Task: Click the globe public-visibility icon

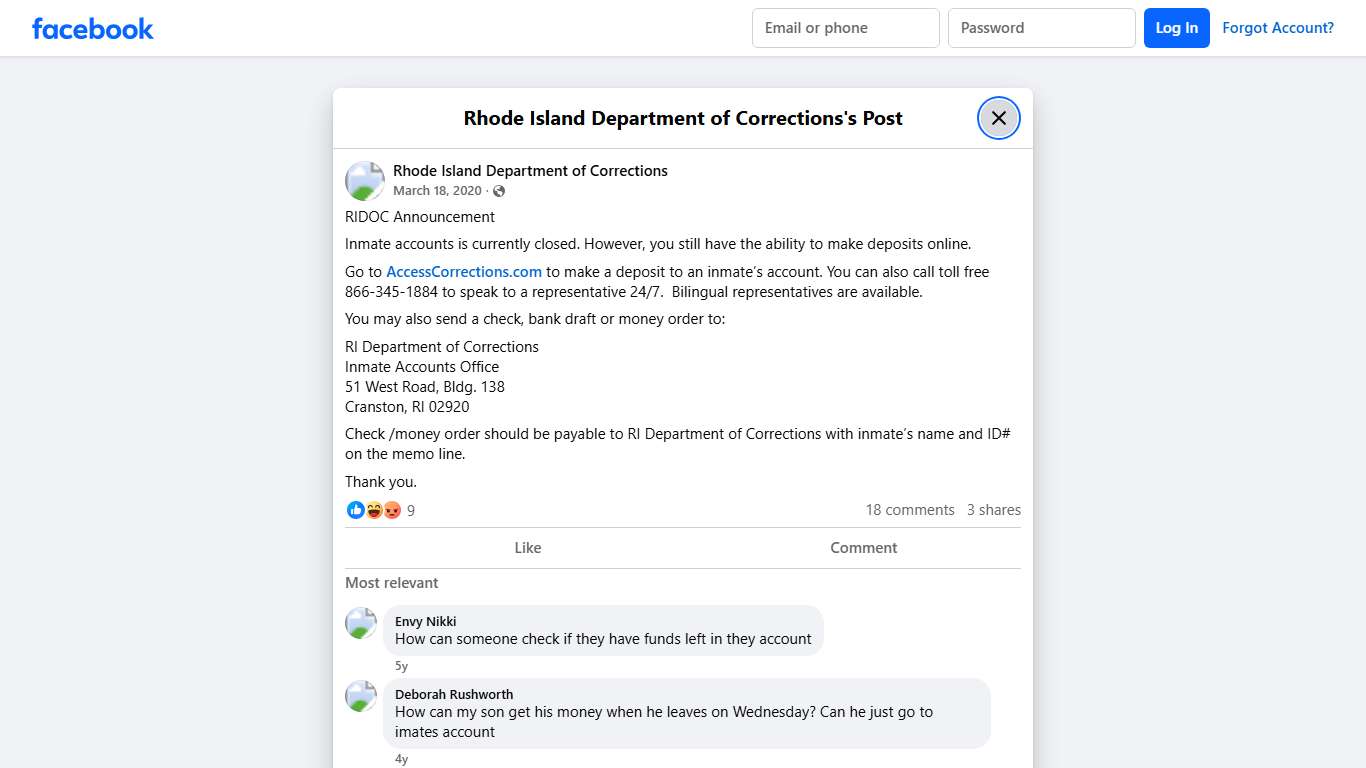Action: pyautogui.click(x=499, y=191)
